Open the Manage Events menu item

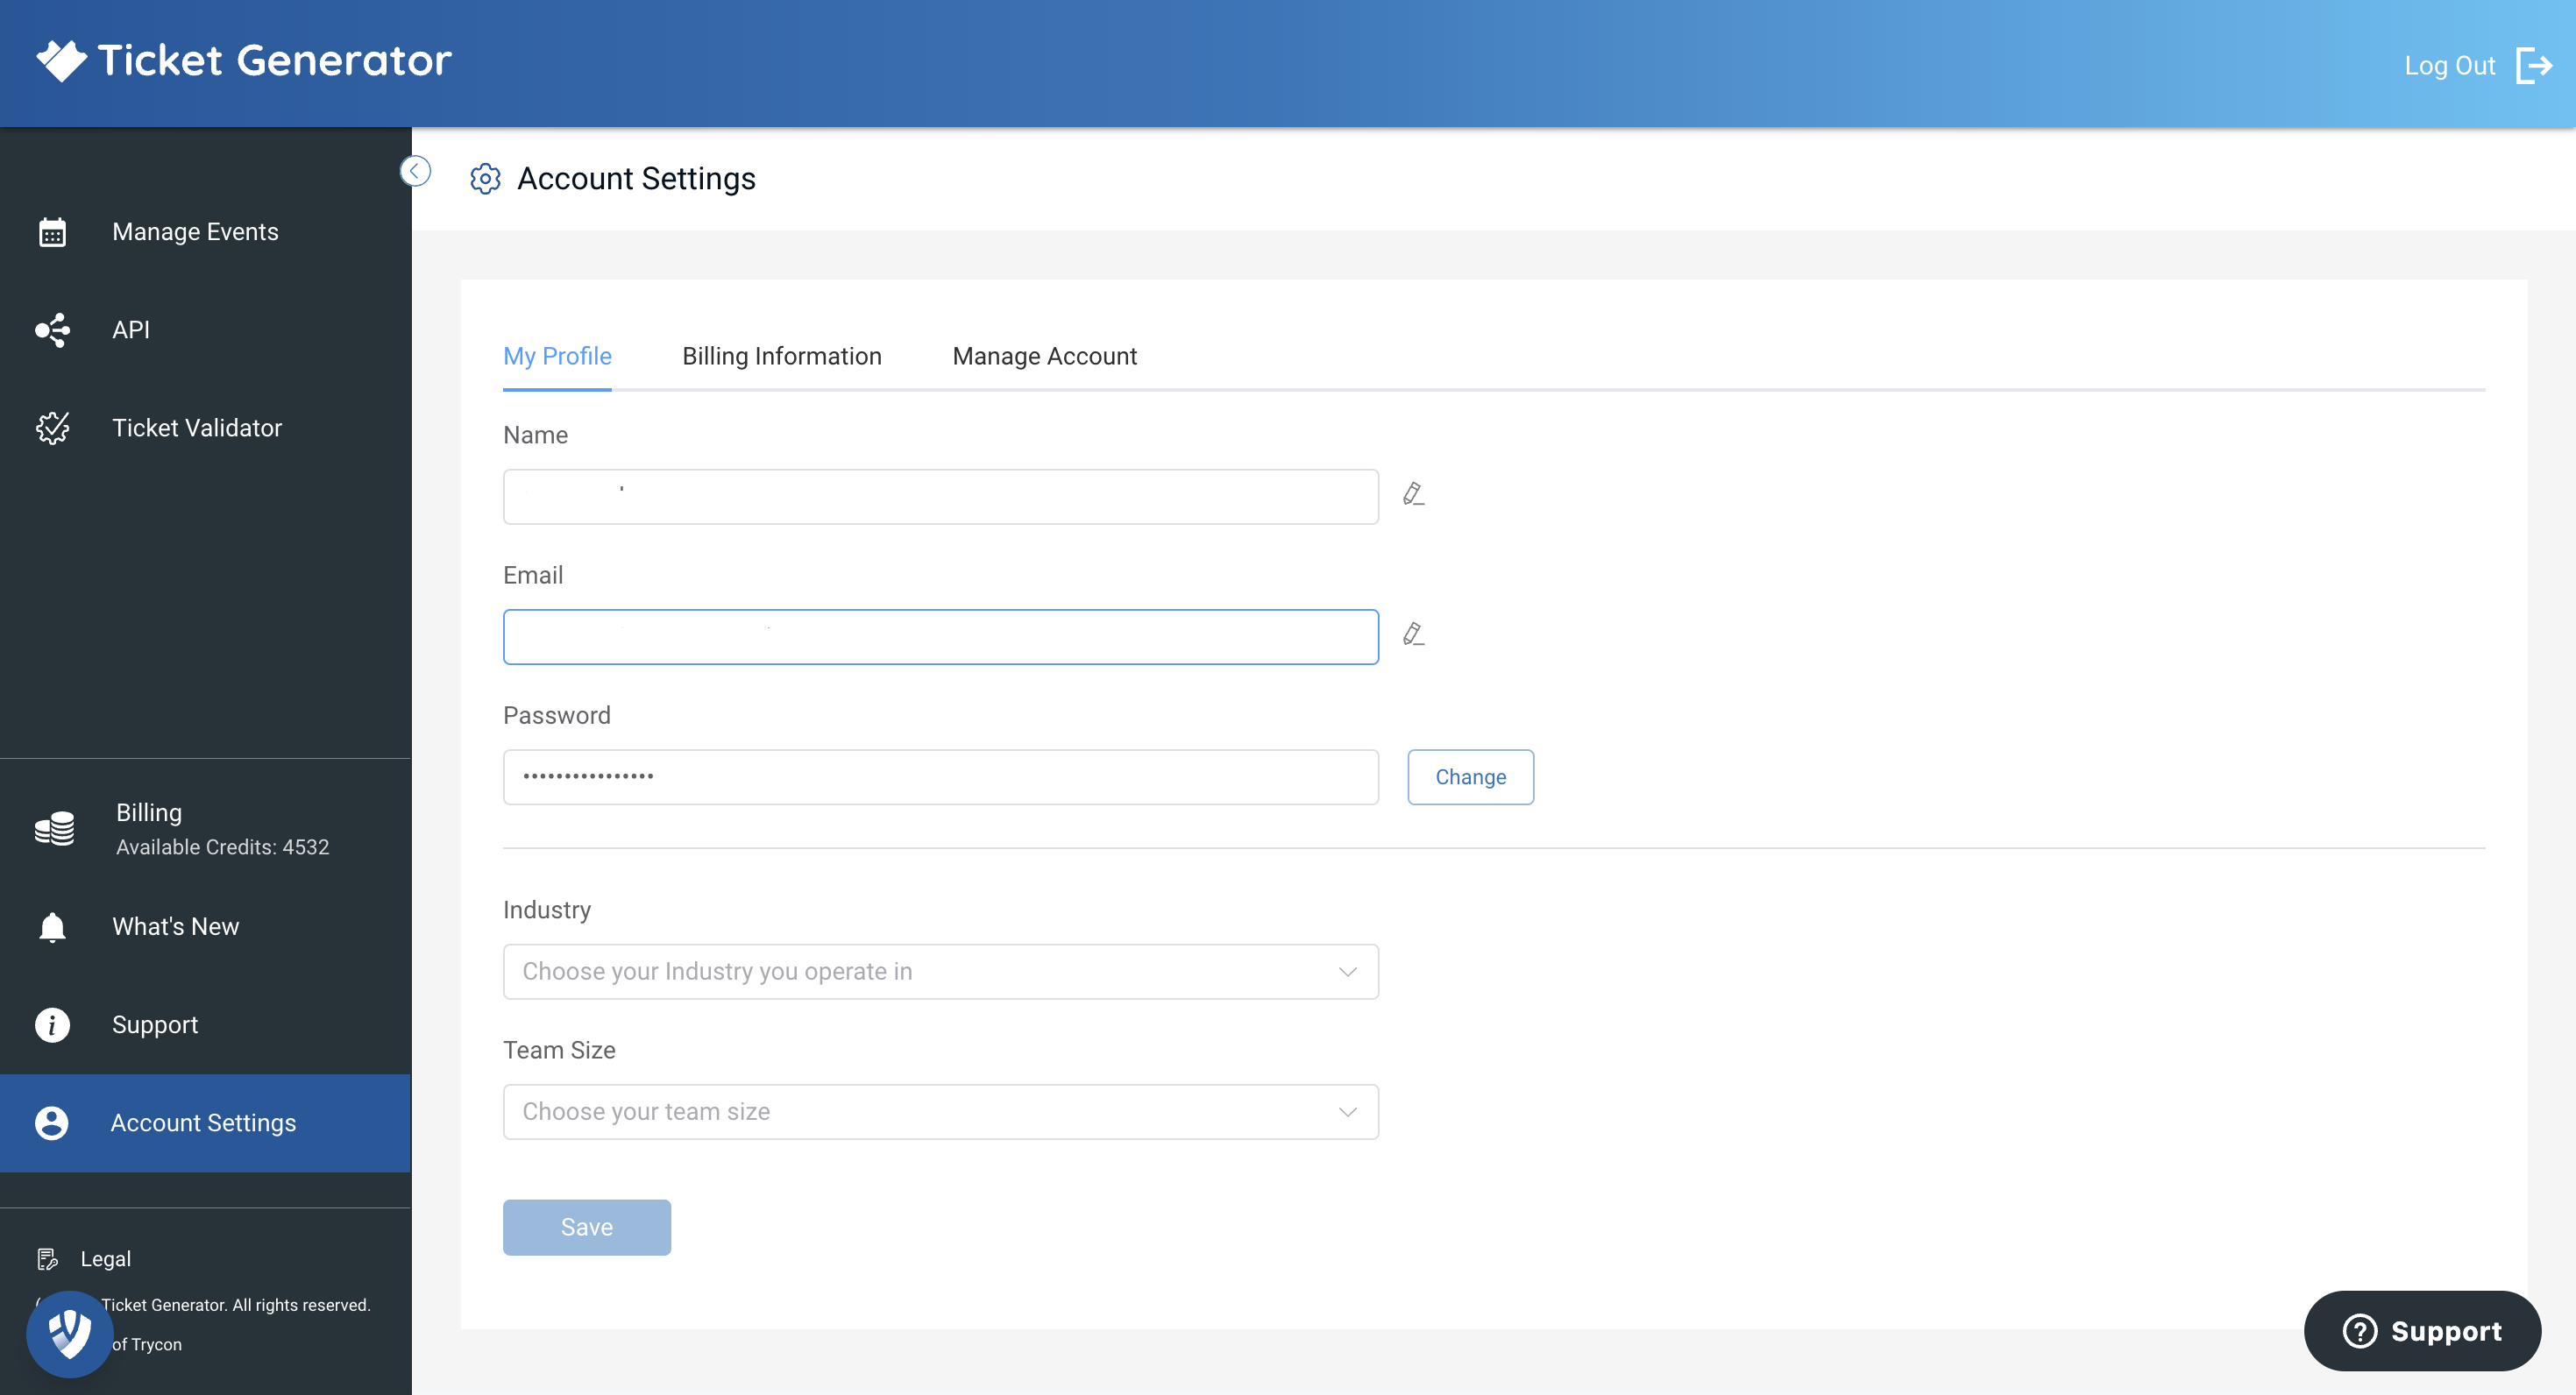coord(205,232)
